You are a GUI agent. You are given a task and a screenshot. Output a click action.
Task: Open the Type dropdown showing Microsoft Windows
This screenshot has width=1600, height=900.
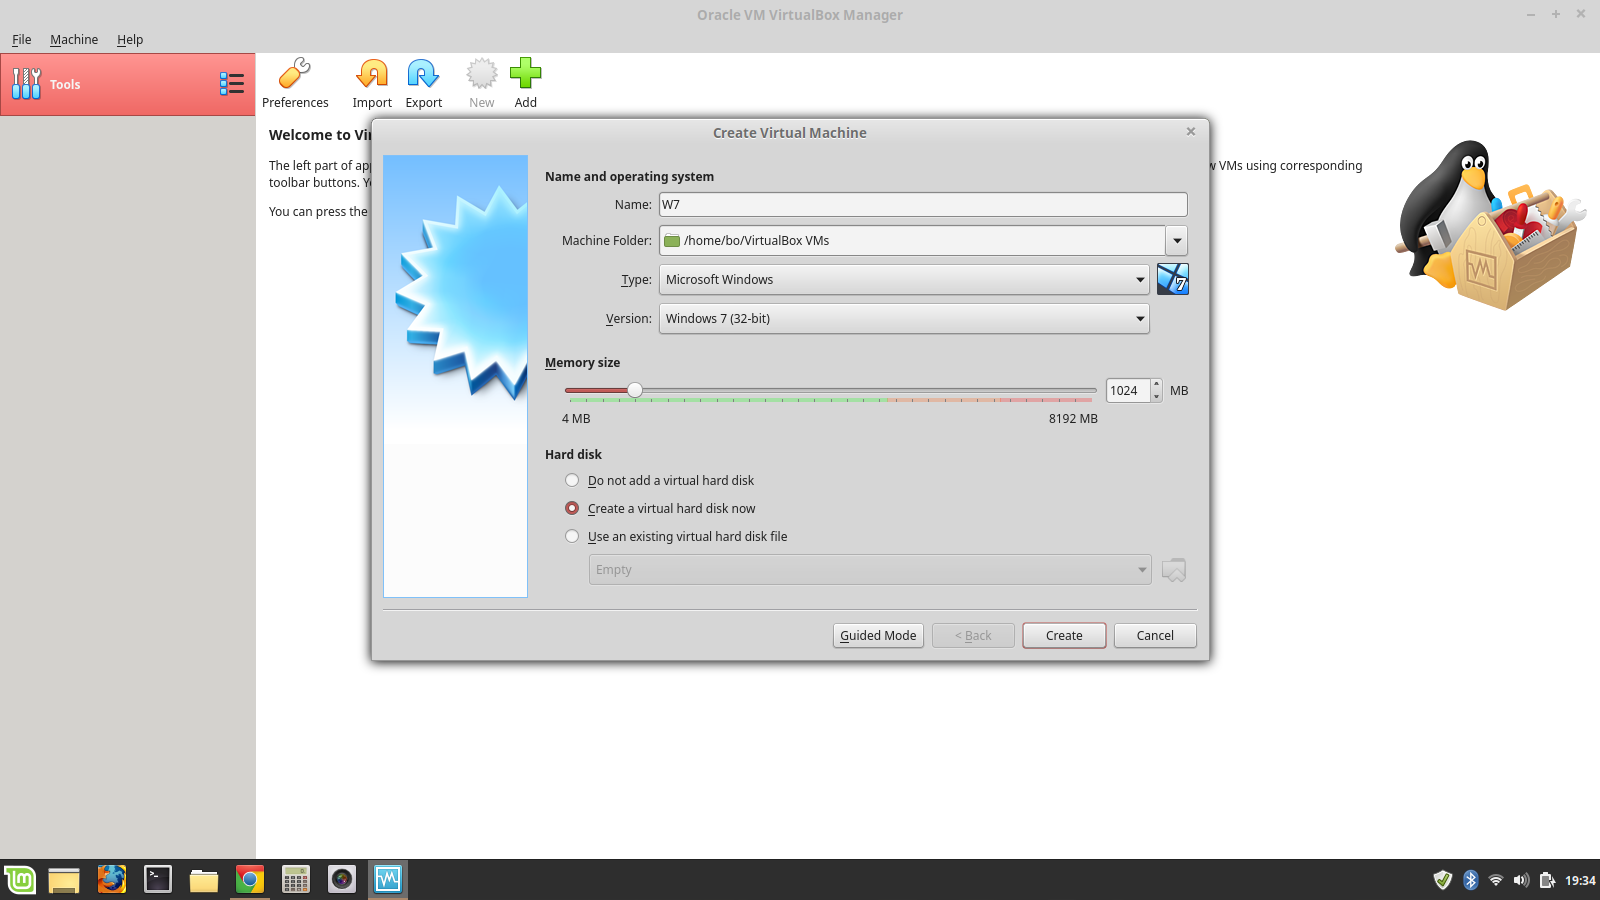click(903, 280)
